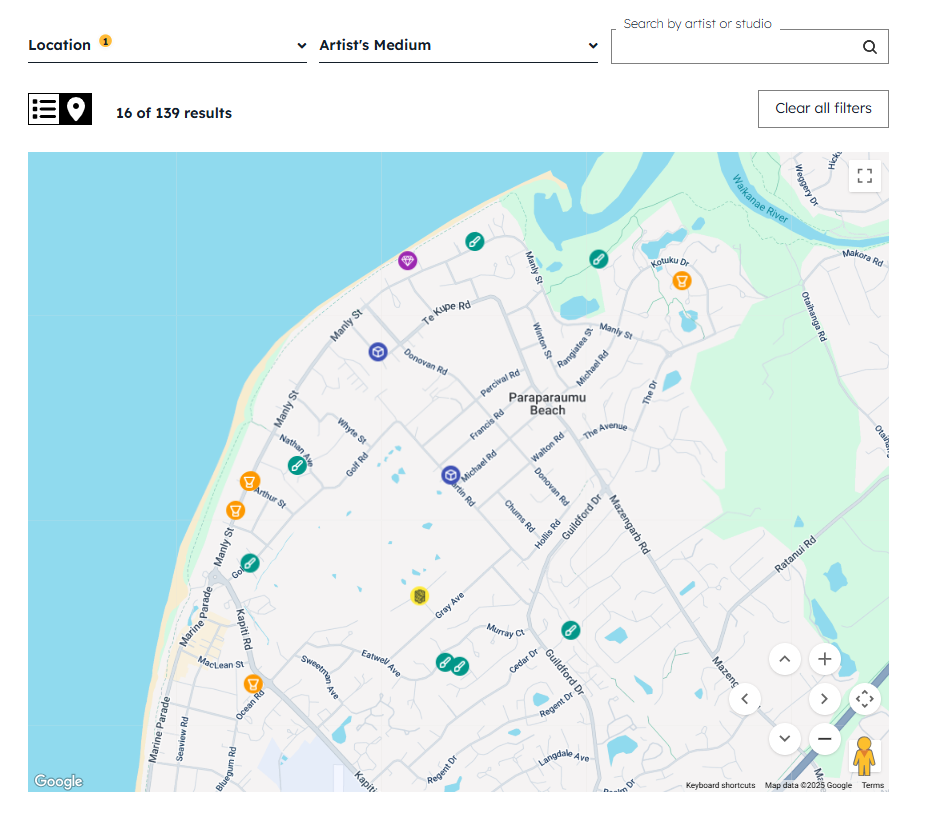Toggle fullscreen map view
Viewport: 927px width, 815px height.
pos(865,176)
